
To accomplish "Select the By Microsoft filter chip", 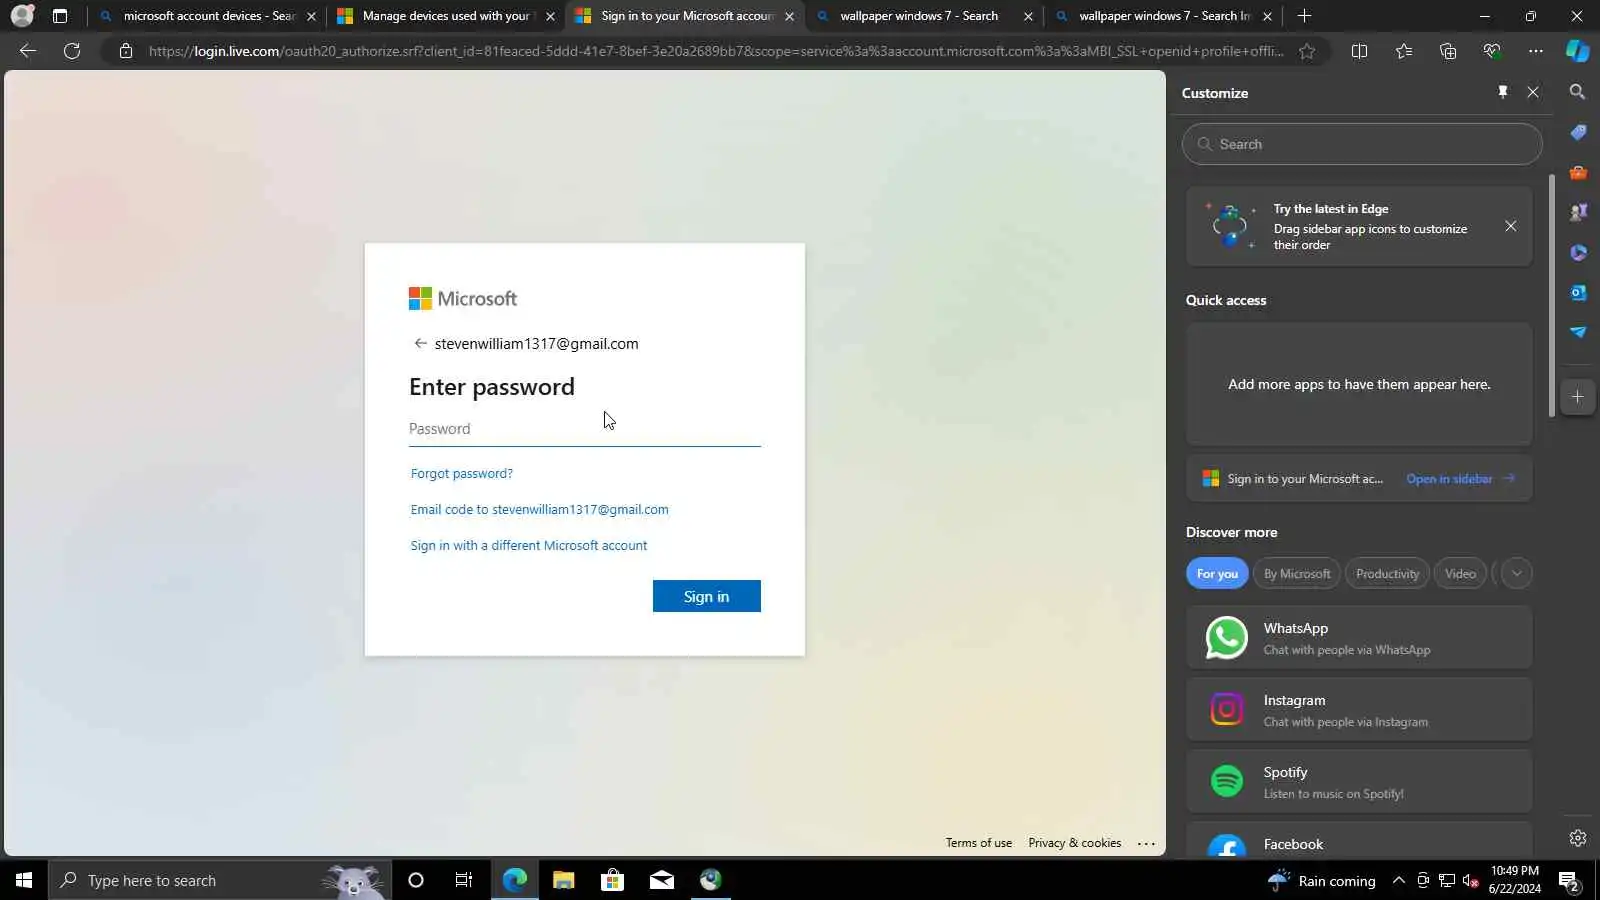I will click(x=1297, y=573).
